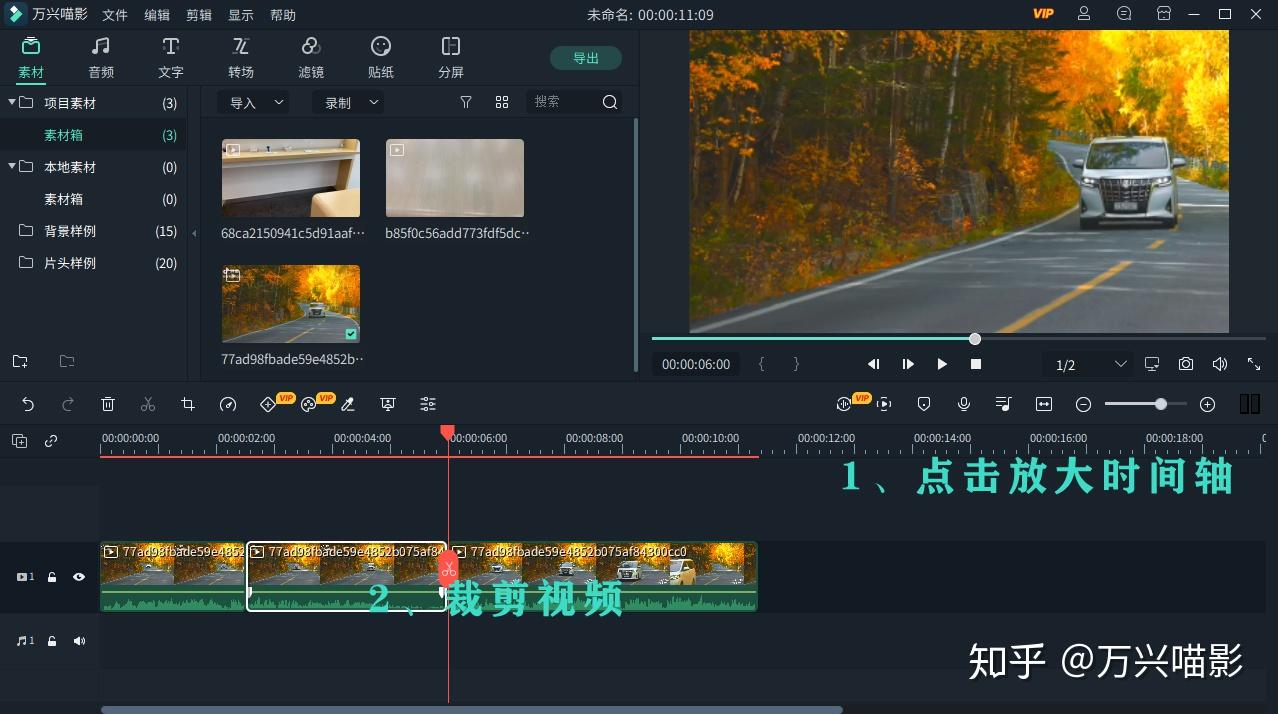Switch to the 转场 transitions tab
Image resolution: width=1278 pixels, height=714 pixels.
pos(241,57)
